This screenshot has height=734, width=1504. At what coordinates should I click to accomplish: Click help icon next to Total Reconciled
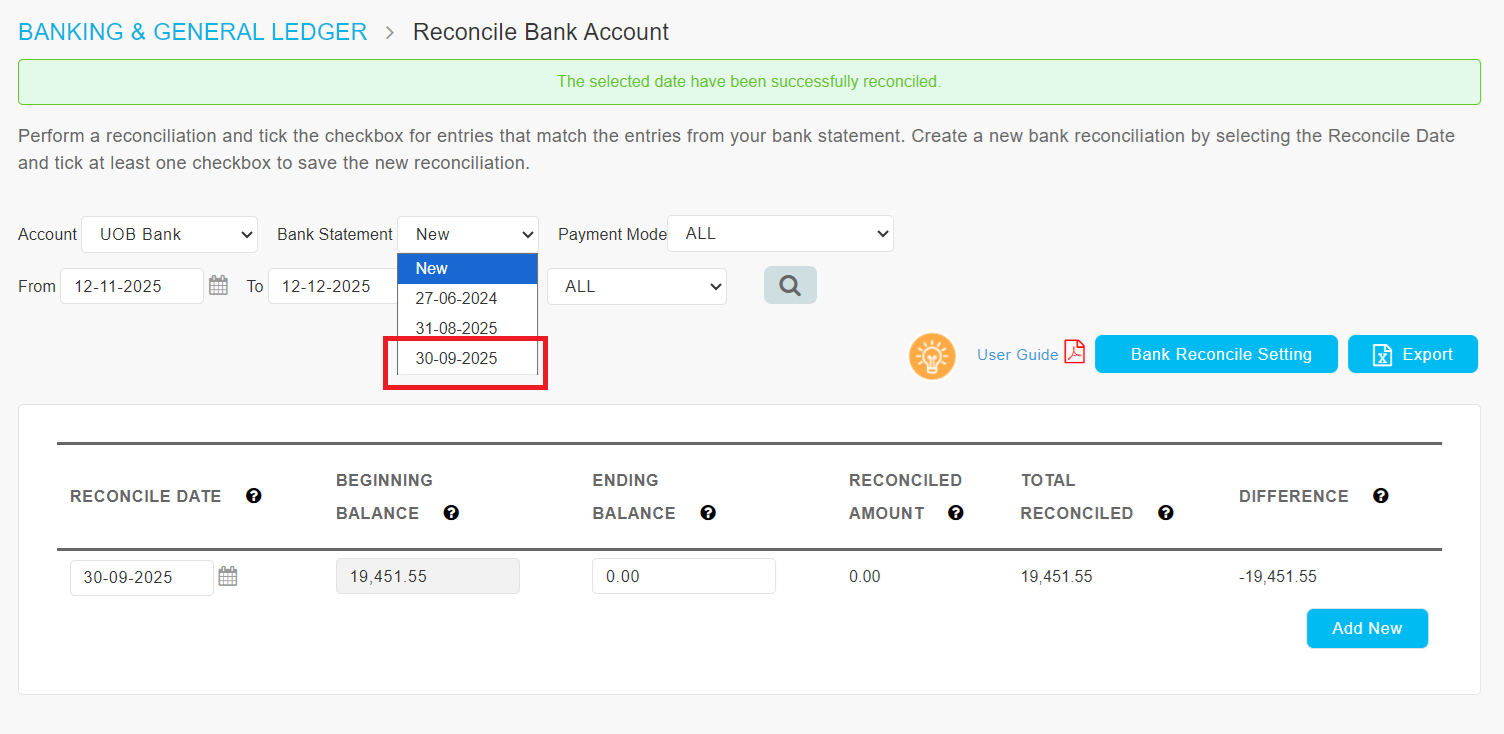pyautogui.click(x=1165, y=513)
